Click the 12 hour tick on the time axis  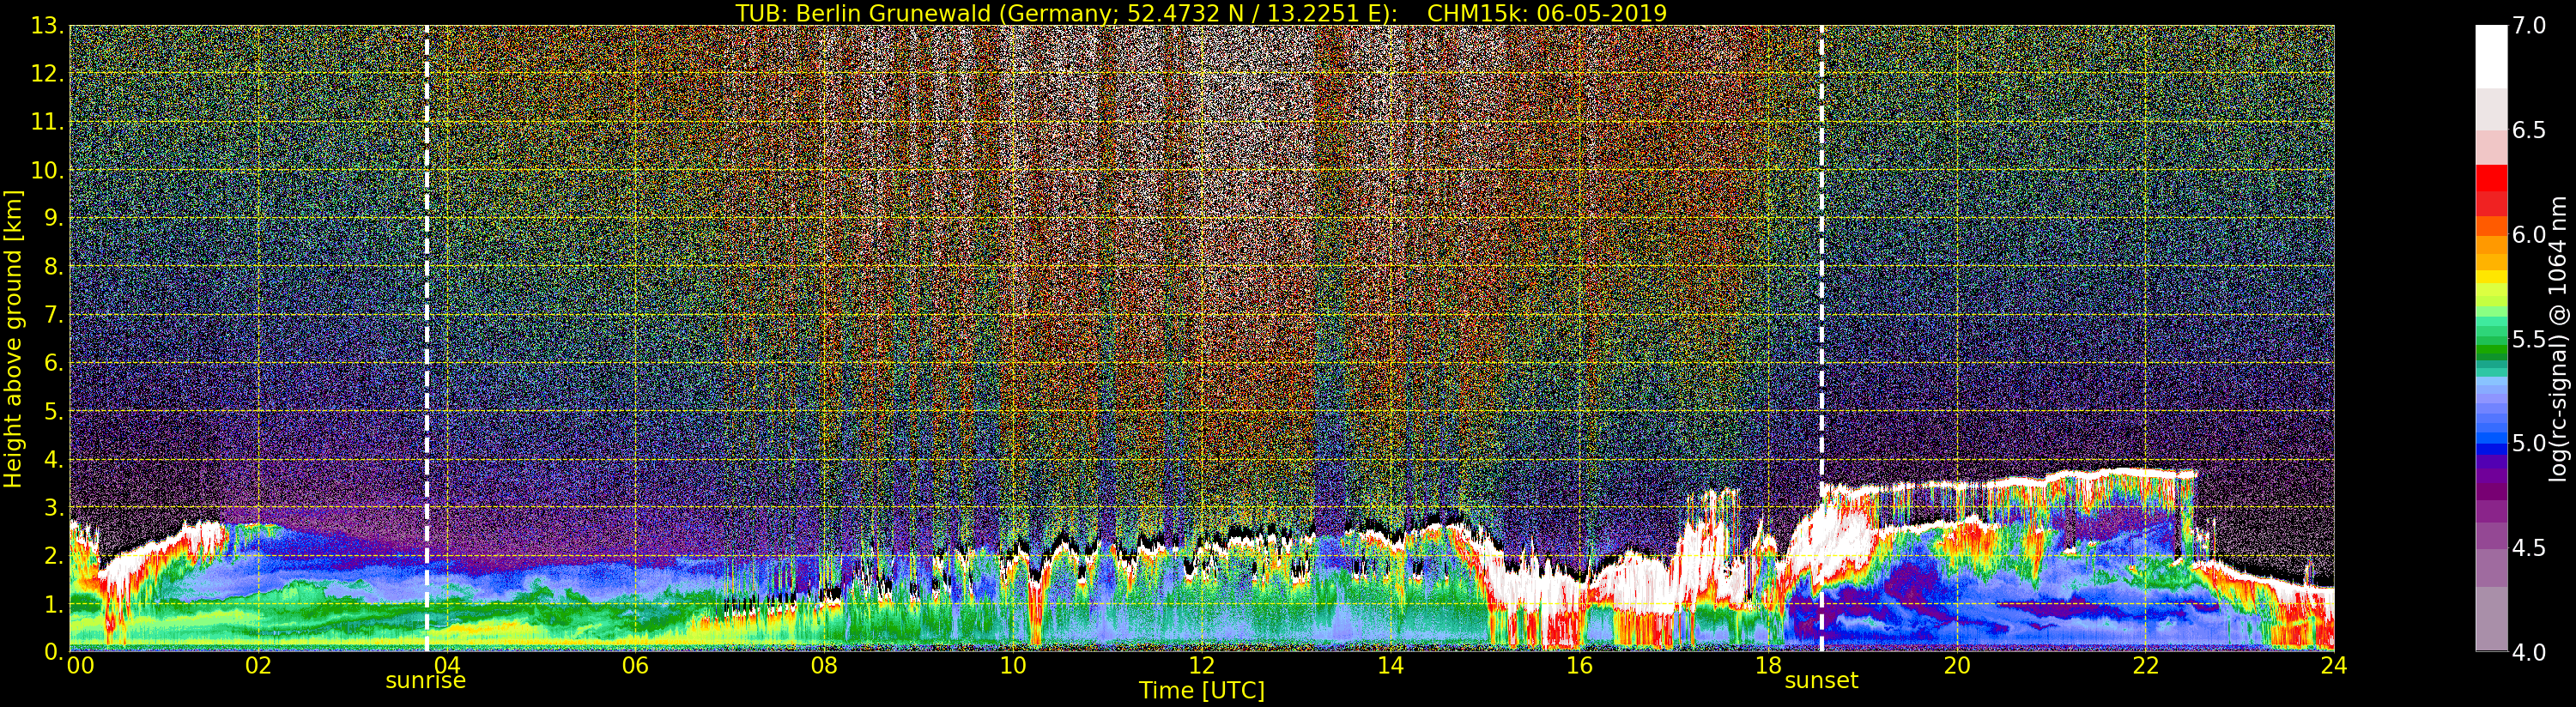(x=1201, y=666)
